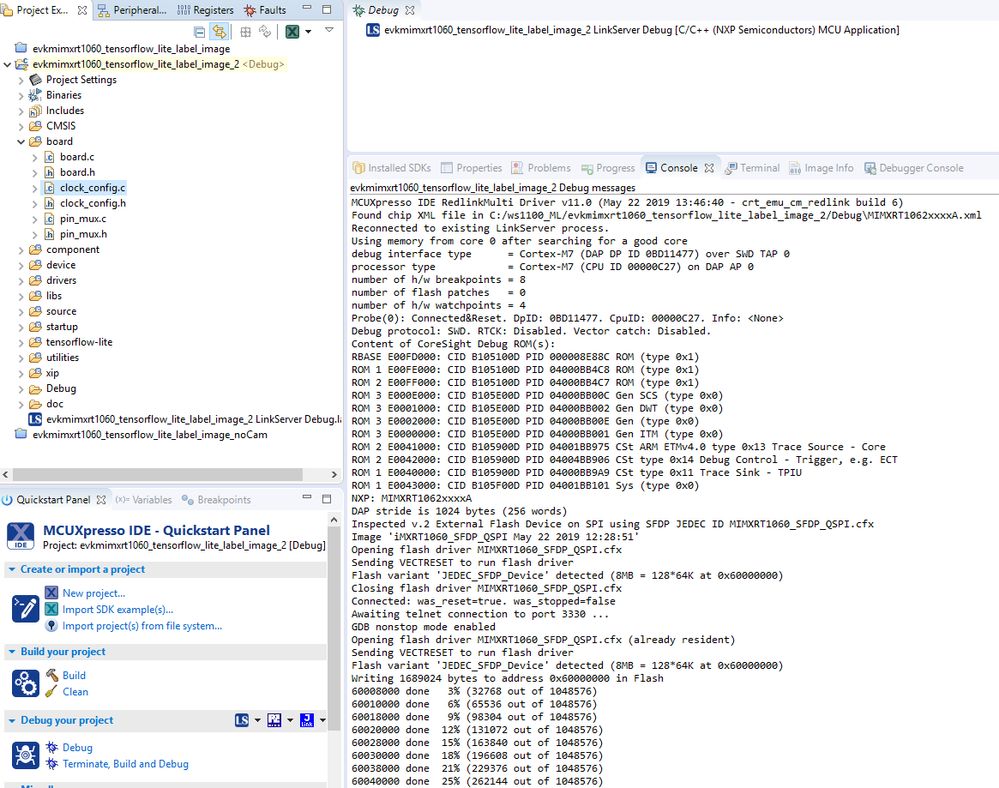Screen dimensions: 999x788
Task: Click the green X SDK icon
Action: point(292,31)
